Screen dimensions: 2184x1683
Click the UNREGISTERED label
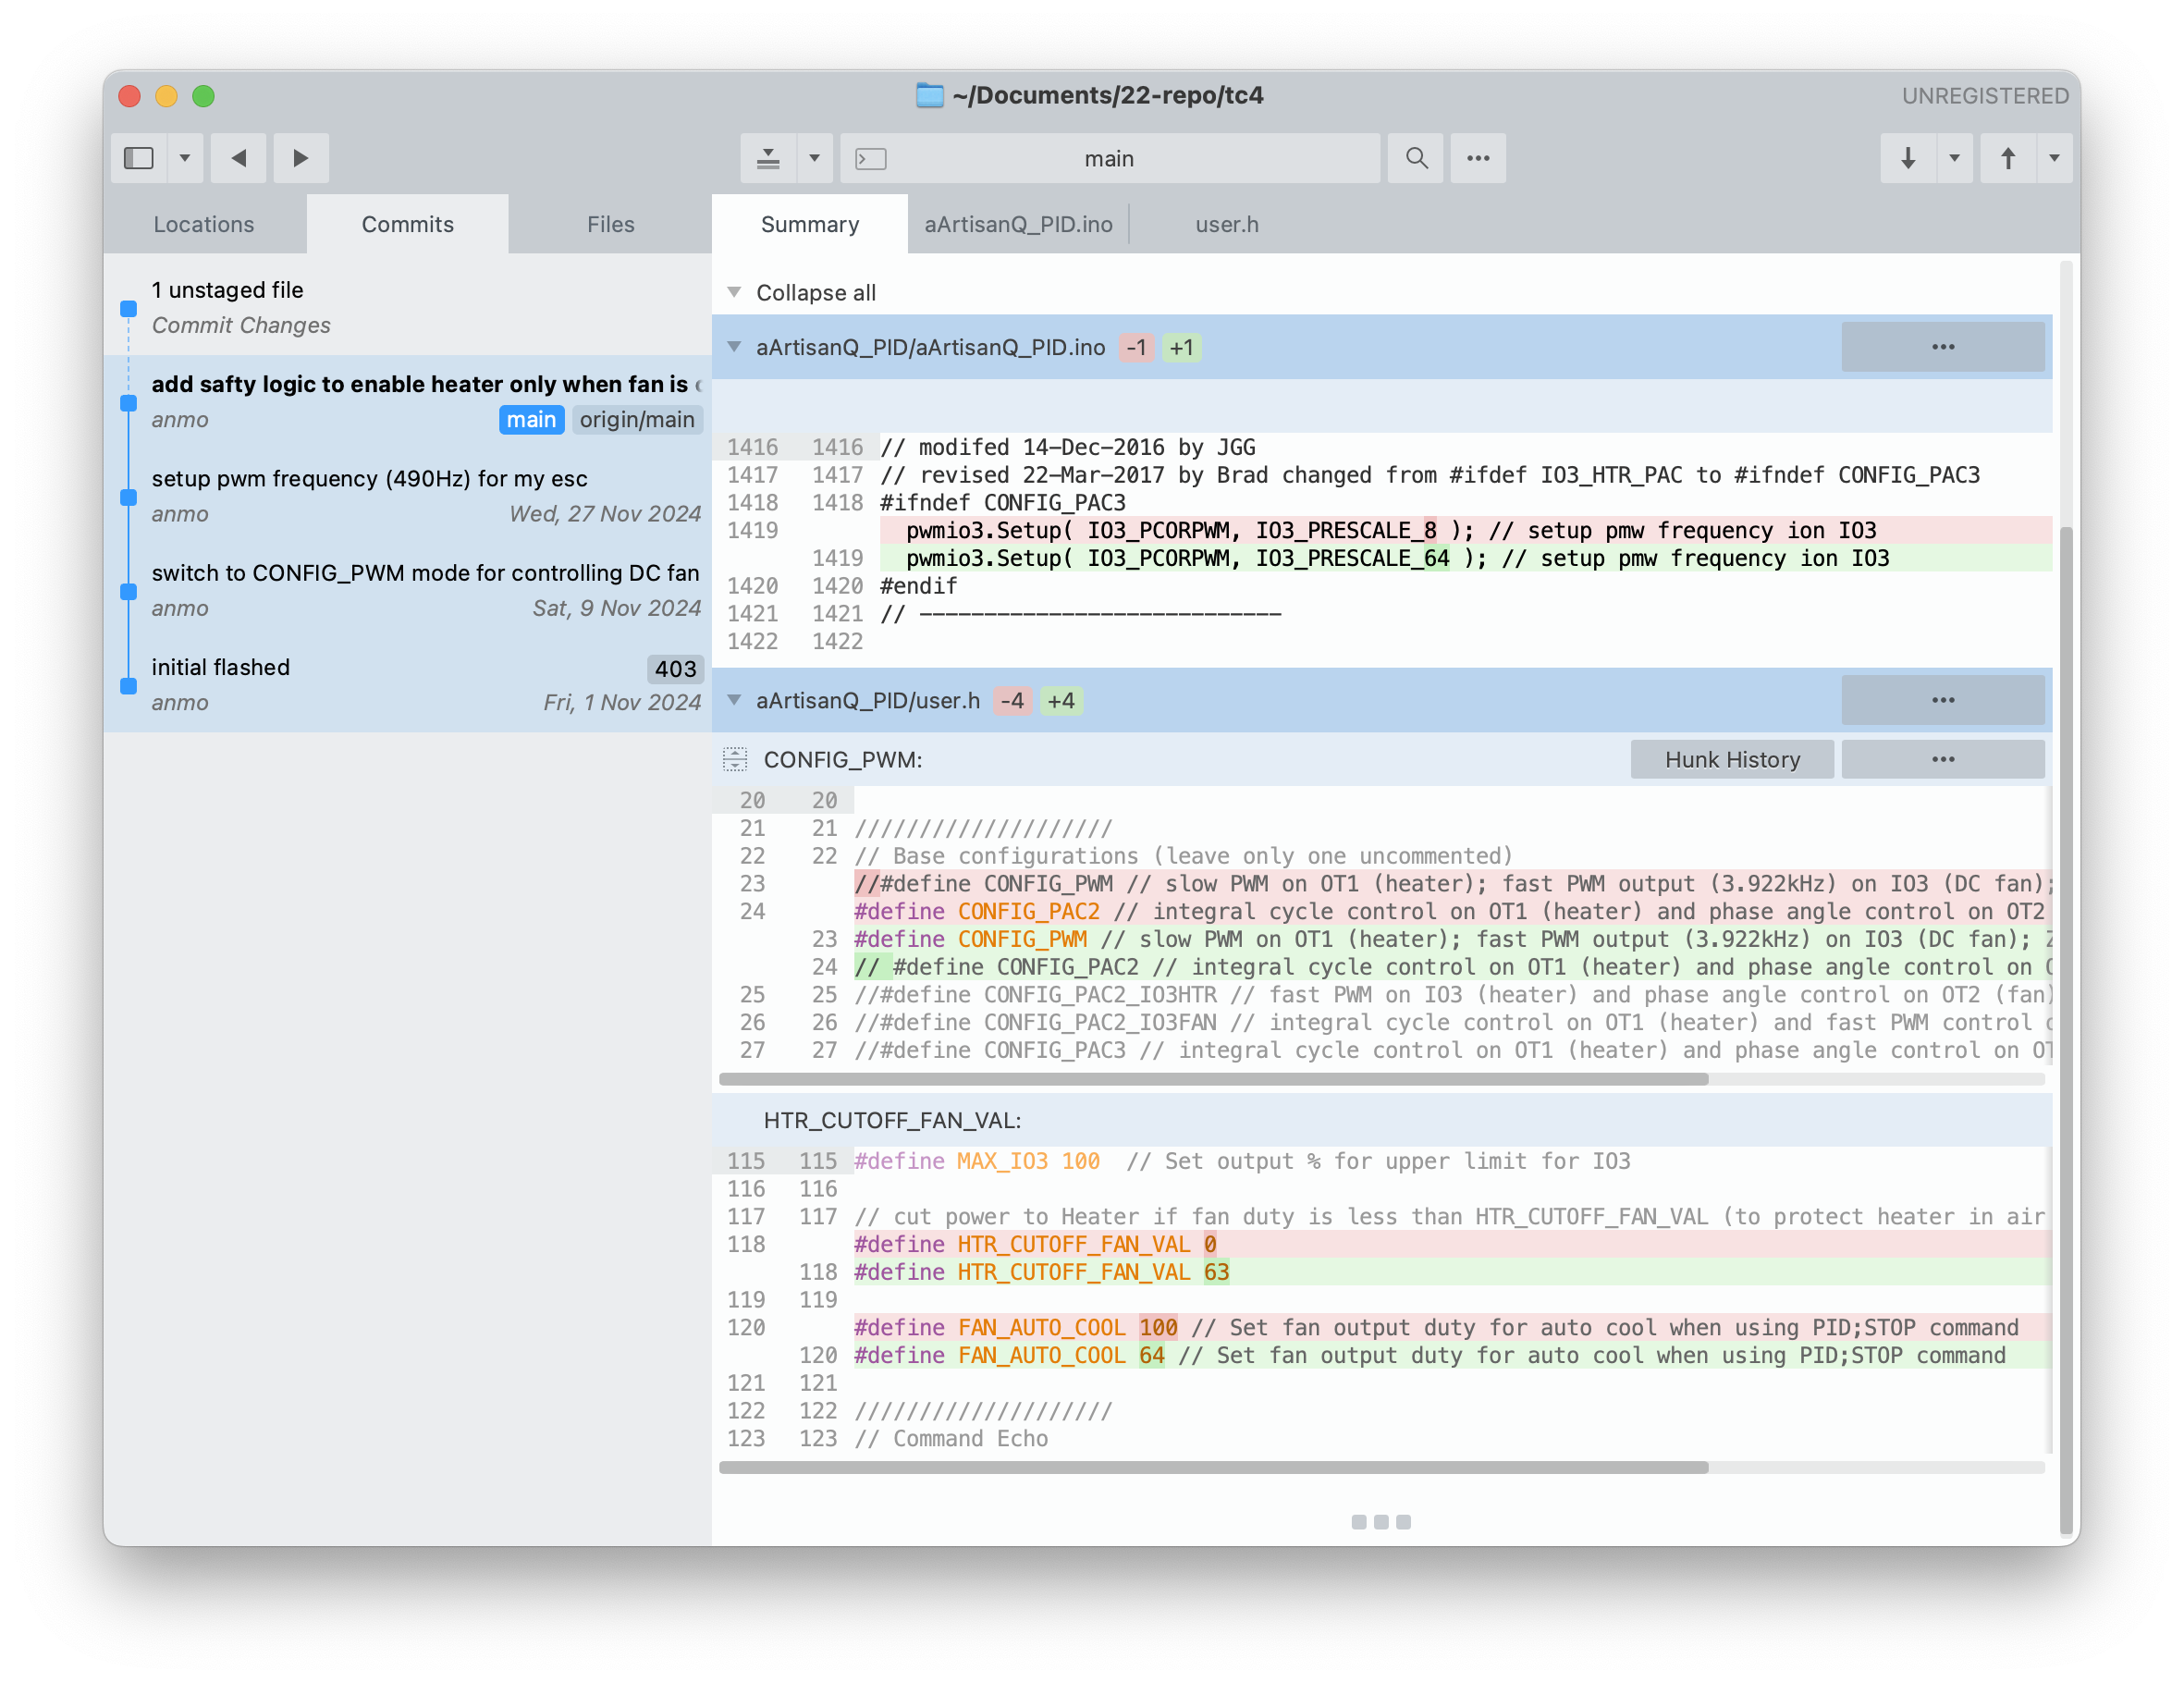[x=1985, y=96]
